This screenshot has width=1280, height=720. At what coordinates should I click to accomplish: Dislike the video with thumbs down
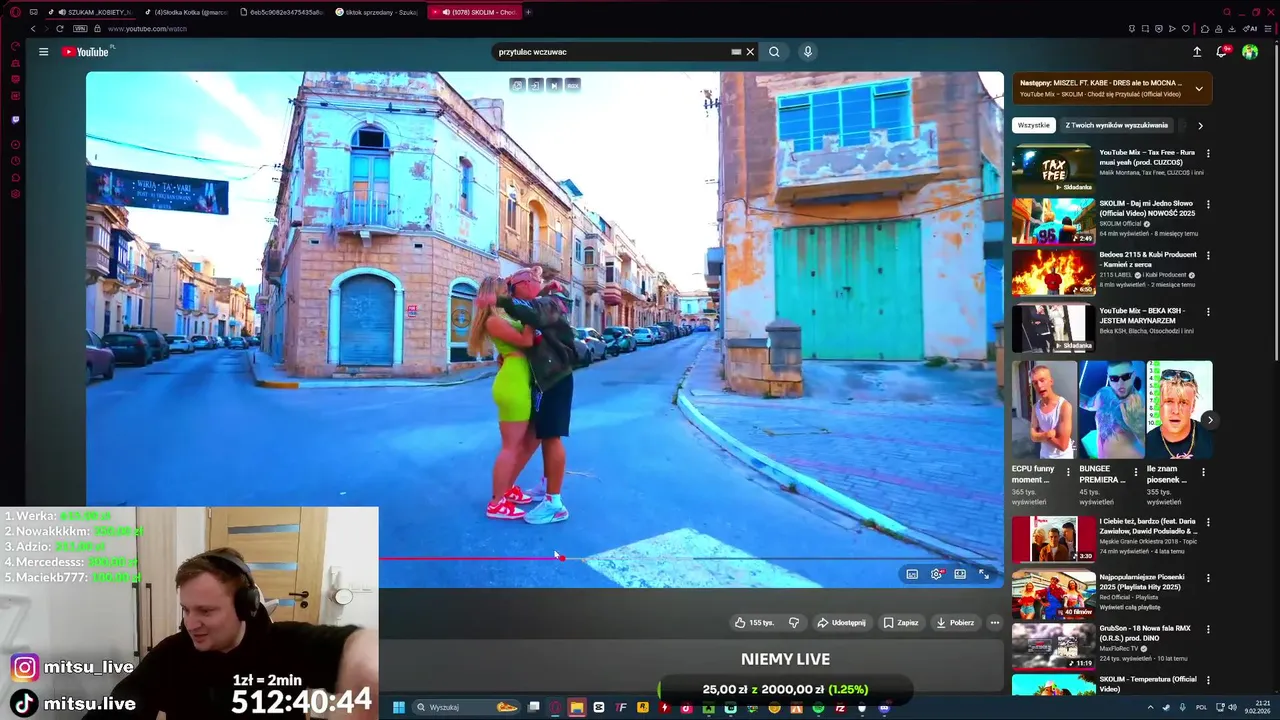tap(794, 622)
